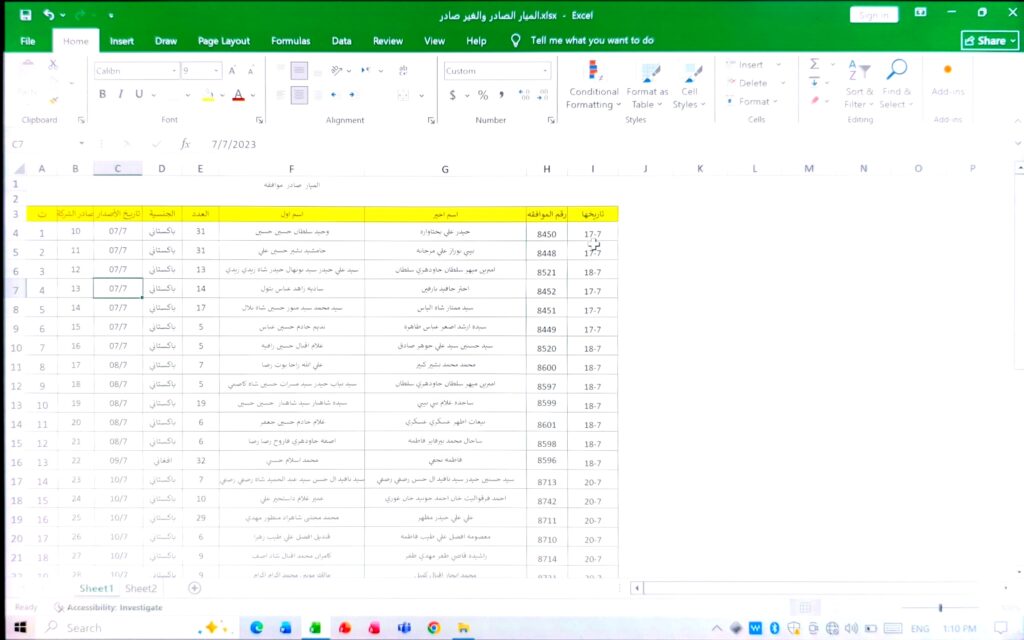The image size is (1024, 640).
Task: Expand the Custom number format dropdown
Action: click(x=545, y=71)
